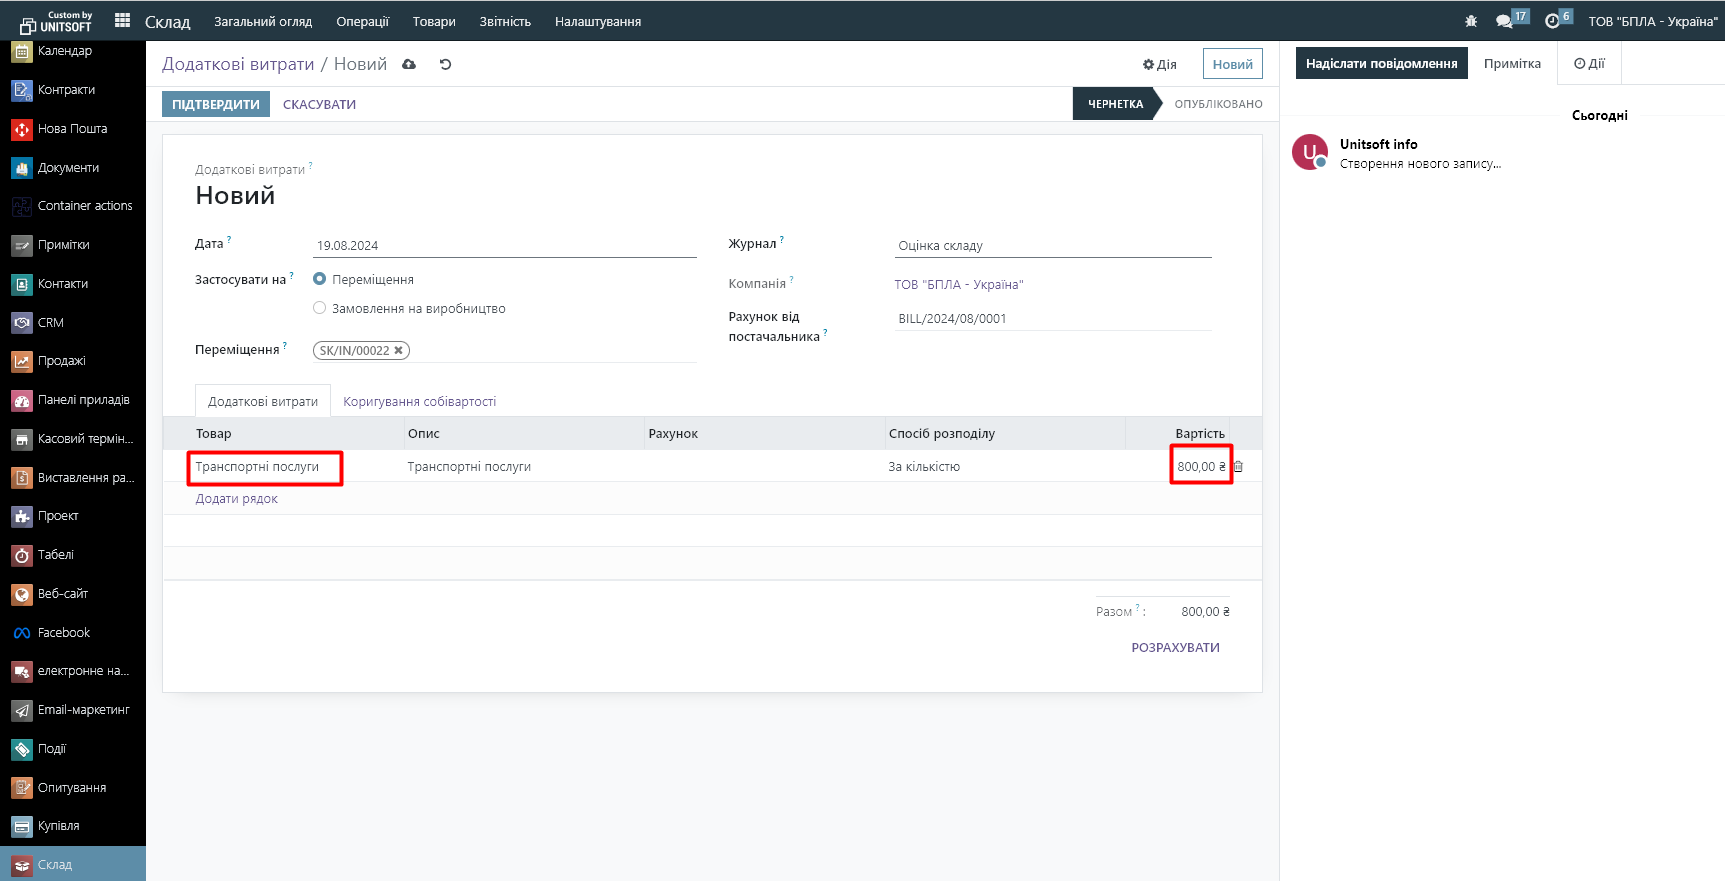This screenshot has width=1725, height=881.
Task: Delete the Транспортні послуги row with trash icon
Action: pyautogui.click(x=1238, y=466)
